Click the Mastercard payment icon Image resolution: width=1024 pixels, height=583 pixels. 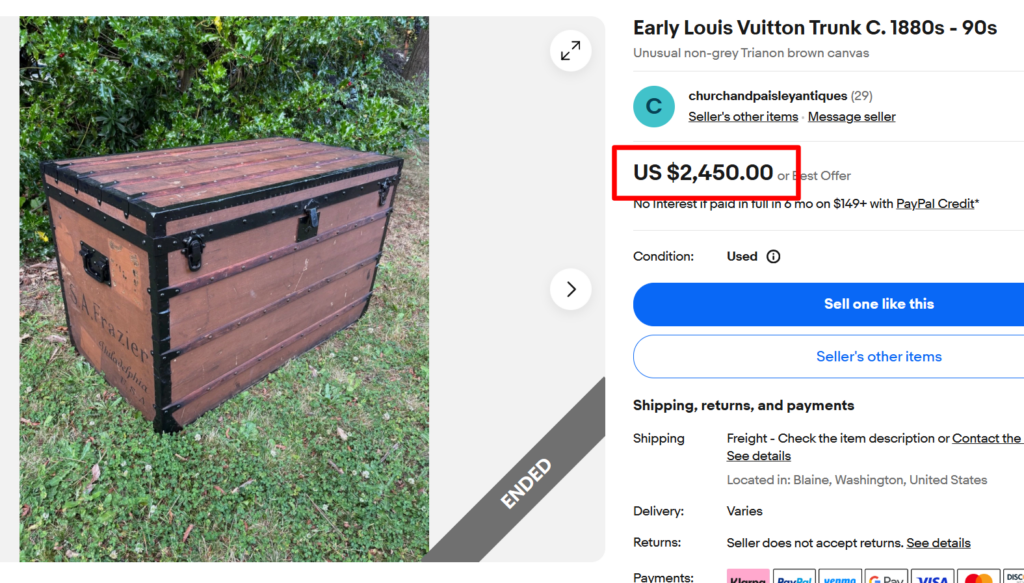(978, 577)
